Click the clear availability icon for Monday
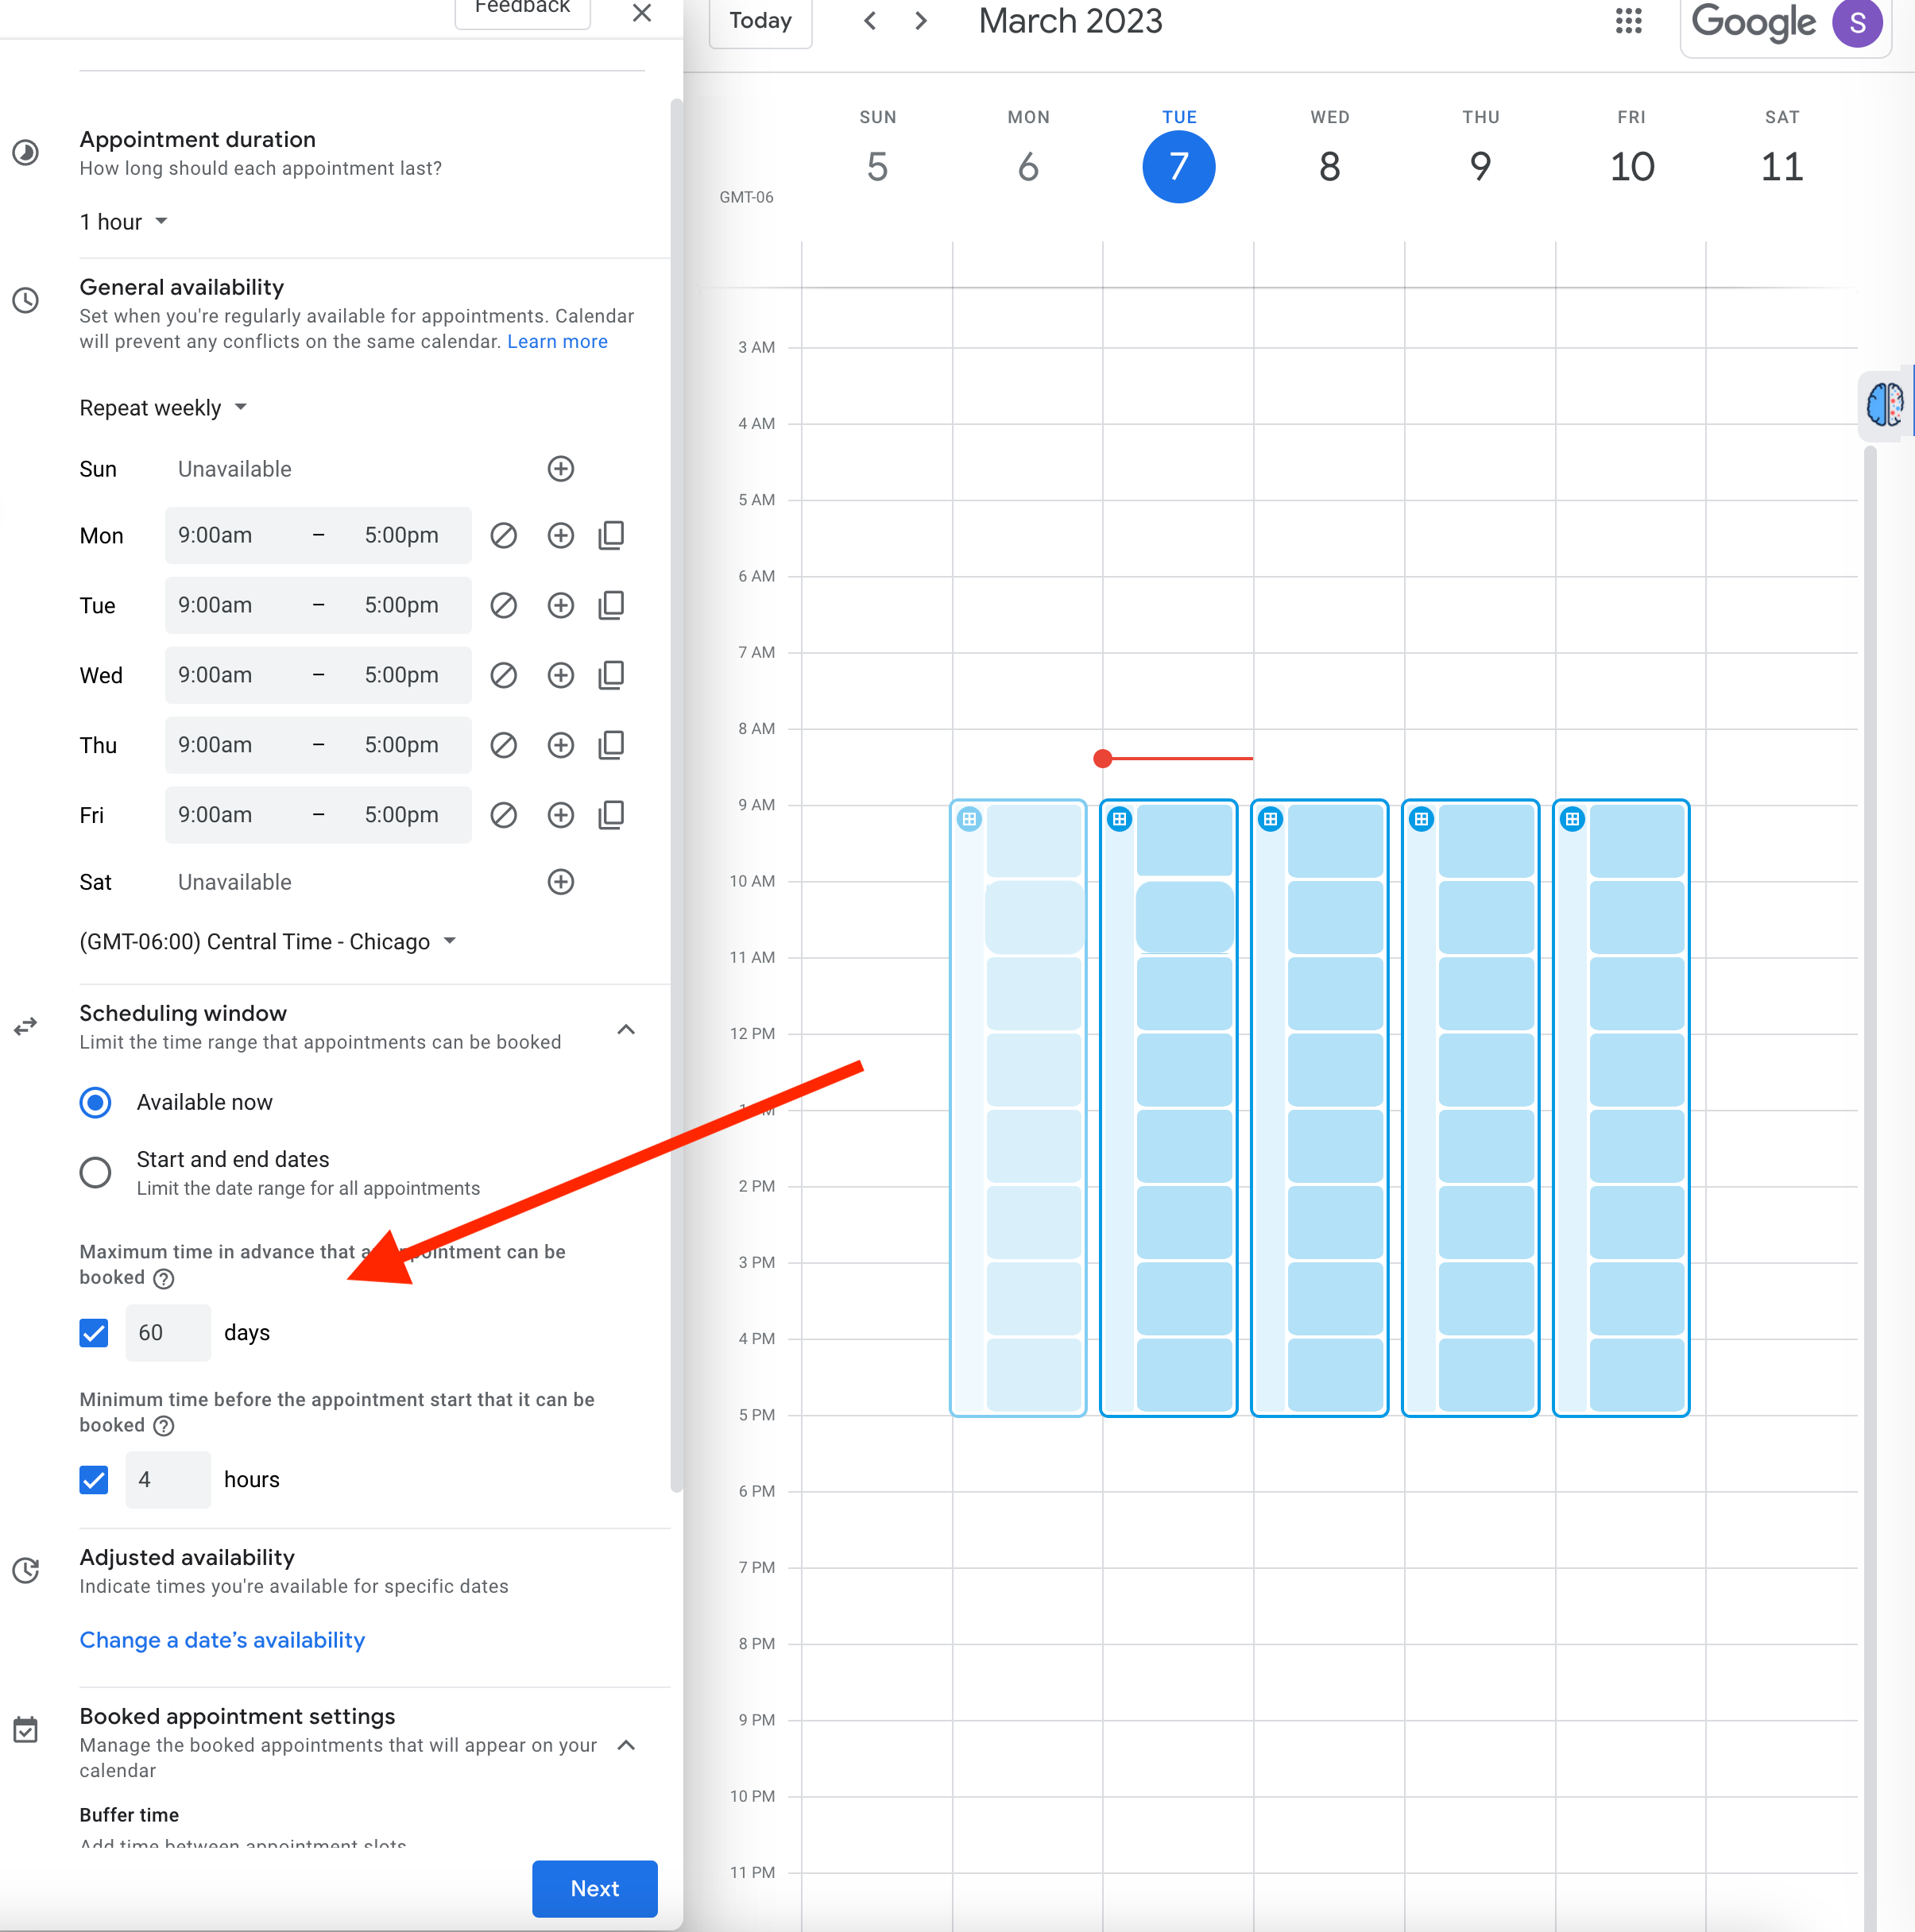The height and width of the screenshot is (1932, 1915). (501, 535)
